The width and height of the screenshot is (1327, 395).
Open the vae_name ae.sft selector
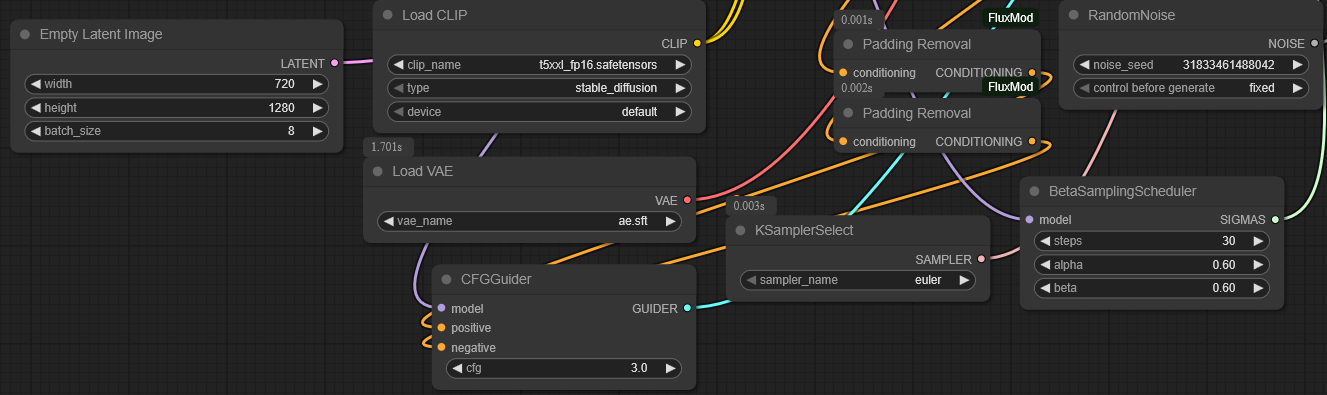point(529,221)
